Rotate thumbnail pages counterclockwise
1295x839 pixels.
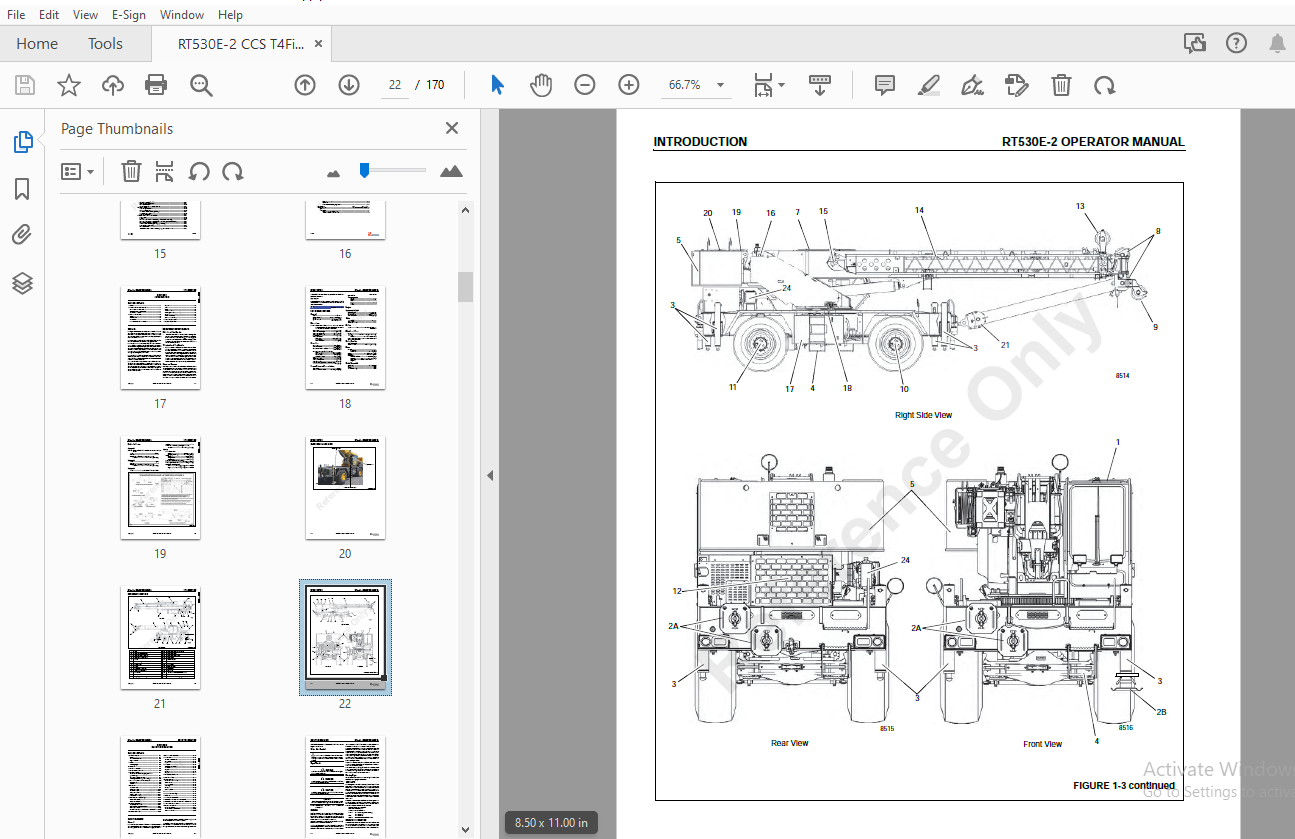199,171
